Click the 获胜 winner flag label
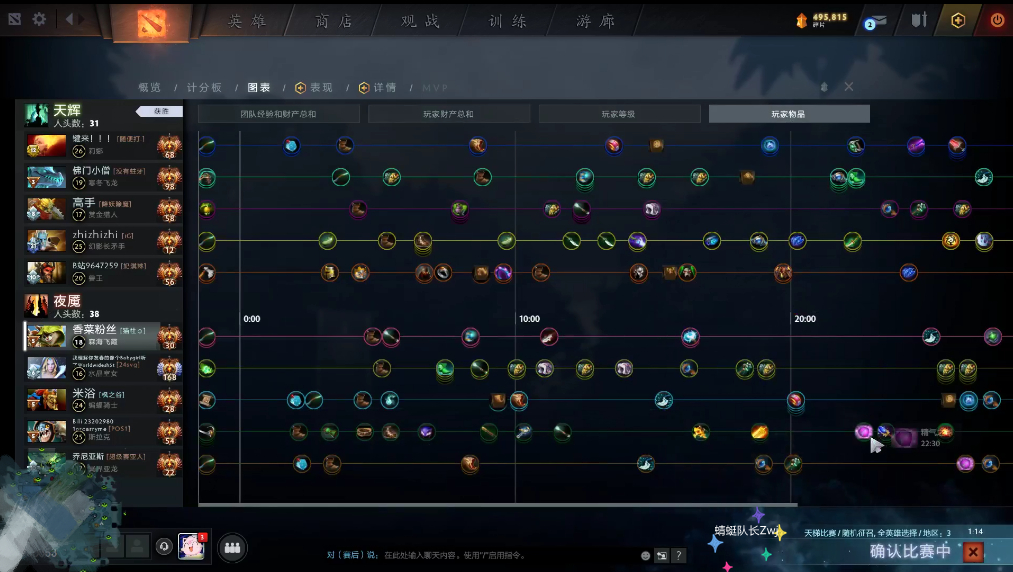The image size is (1013, 572). [160, 111]
